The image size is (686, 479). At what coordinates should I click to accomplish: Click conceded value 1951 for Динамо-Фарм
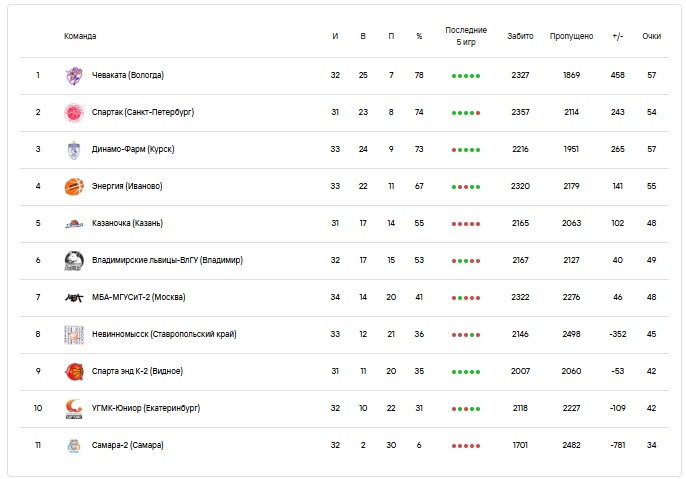tap(571, 149)
